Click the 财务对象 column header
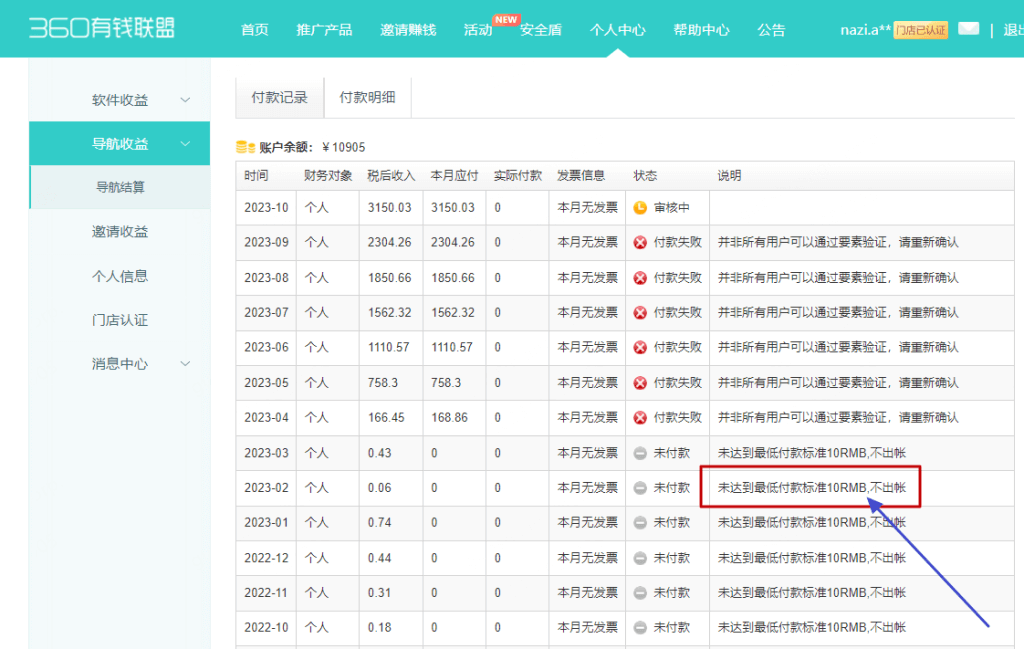This screenshot has width=1024, height=649. 328,176
